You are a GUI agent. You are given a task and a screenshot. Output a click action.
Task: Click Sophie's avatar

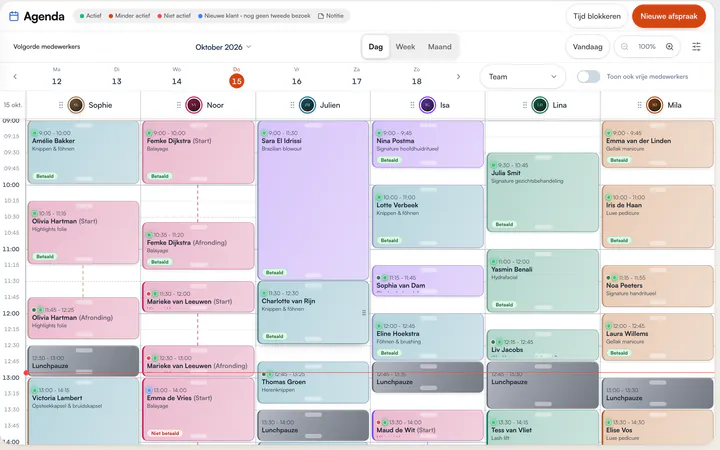(76, 105)
